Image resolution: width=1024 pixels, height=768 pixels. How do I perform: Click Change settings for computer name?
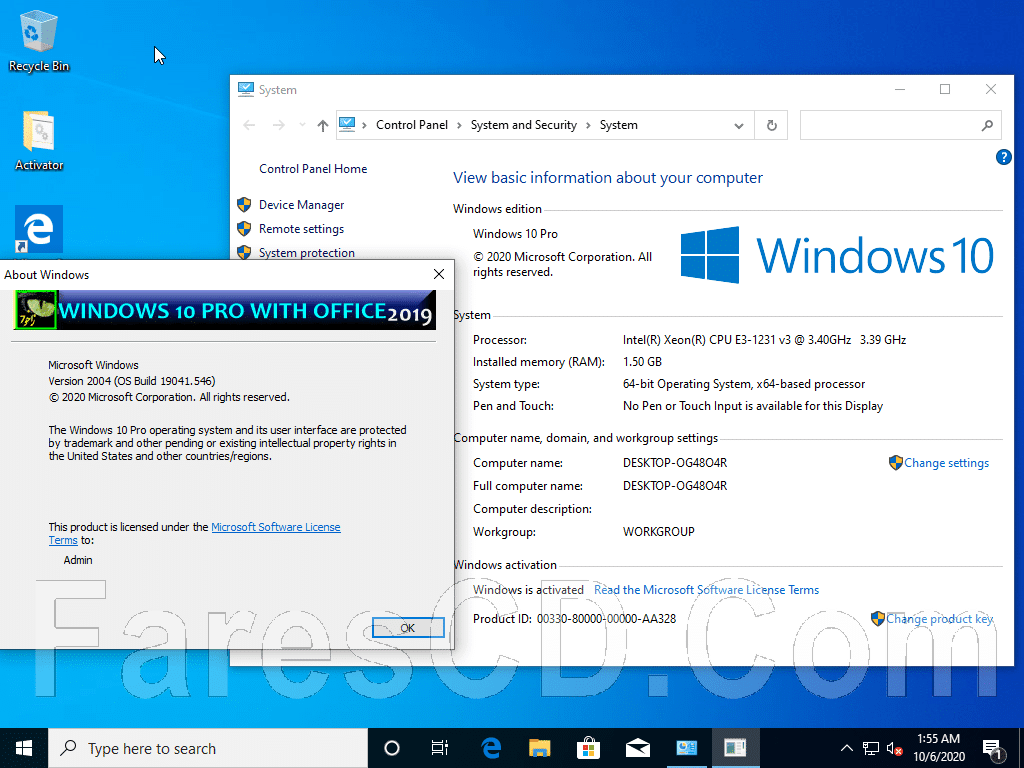[x=946, y=463]
